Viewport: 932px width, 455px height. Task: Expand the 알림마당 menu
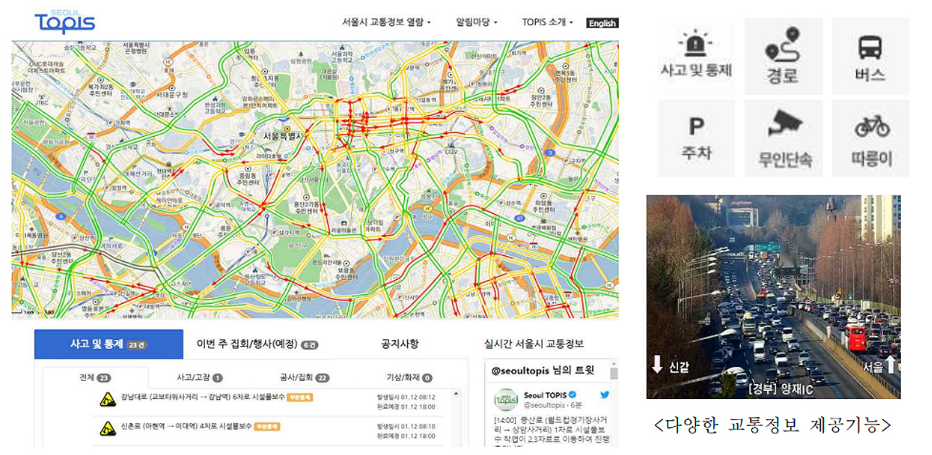tap(476, 23)
